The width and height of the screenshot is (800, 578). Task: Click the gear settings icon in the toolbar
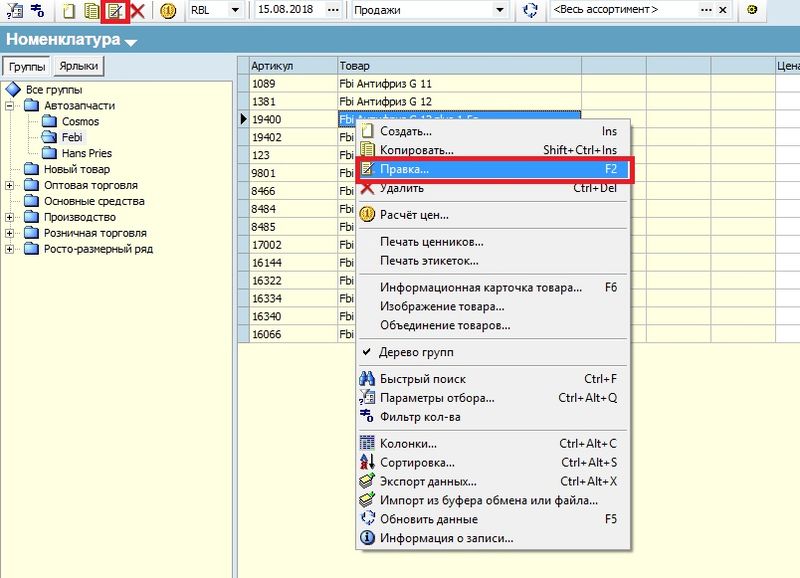point(752,10)
